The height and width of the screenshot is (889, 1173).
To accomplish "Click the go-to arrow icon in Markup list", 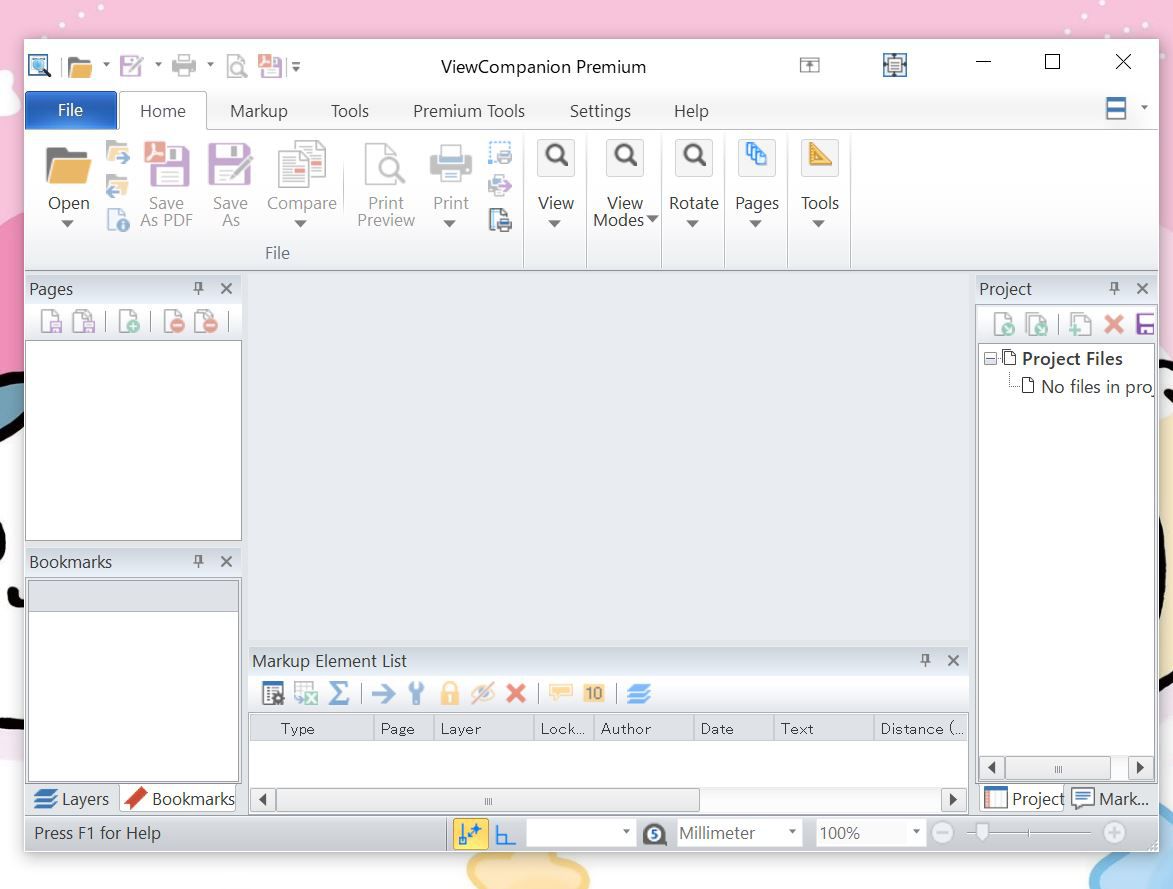I will [x=384, y=693].
